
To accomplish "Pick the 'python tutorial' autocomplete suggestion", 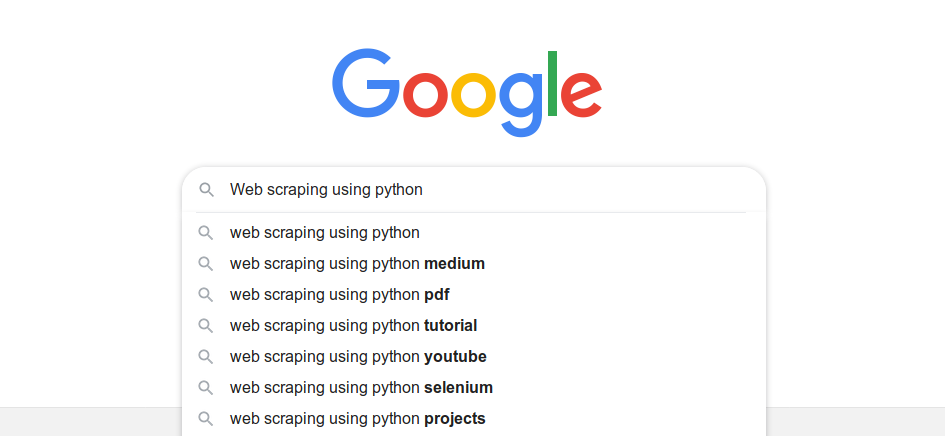I will click(474, 326).
